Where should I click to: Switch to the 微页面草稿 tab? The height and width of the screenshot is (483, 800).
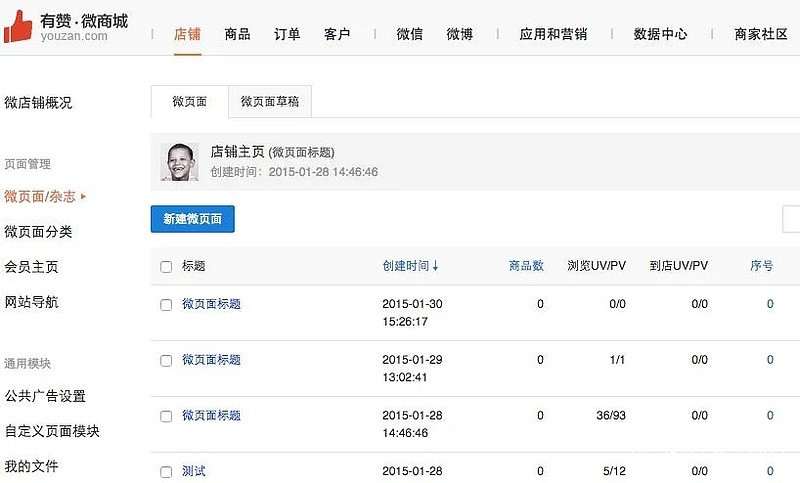(270, 101)
